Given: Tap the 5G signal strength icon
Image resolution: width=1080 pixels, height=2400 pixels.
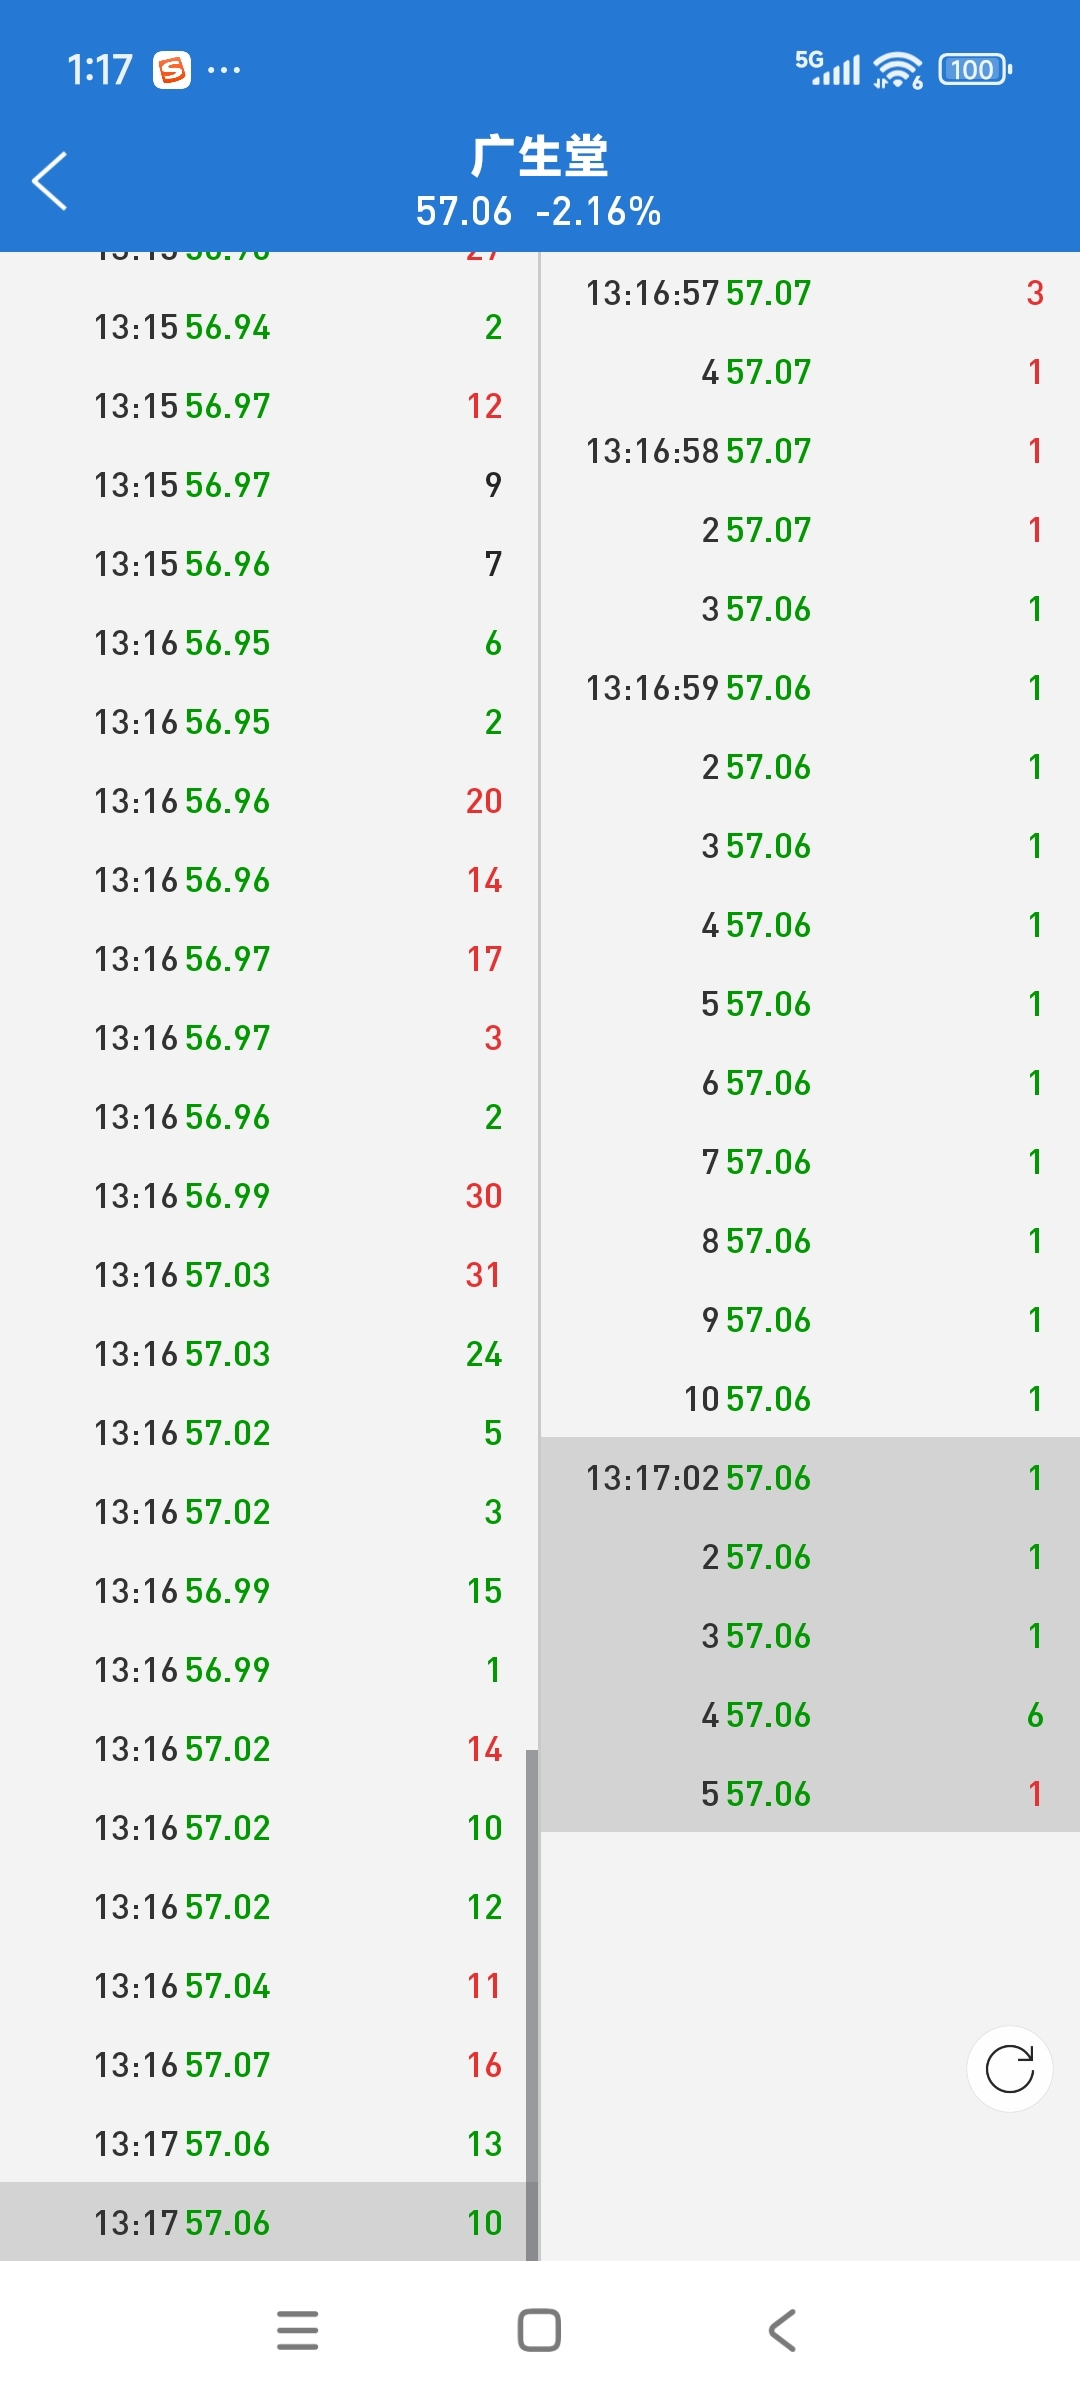Looking at the screenshot, I should (x=827, y=68).
